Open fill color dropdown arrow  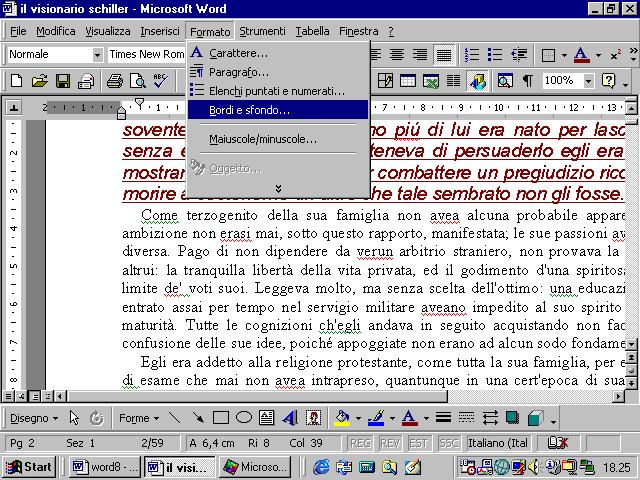point(358,418)
